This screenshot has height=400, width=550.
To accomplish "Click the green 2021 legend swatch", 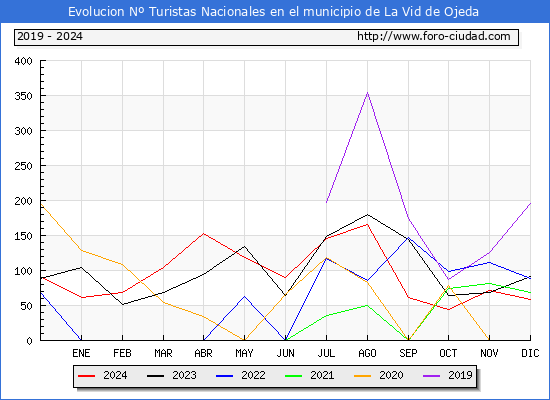I will pyautogui.click(x=294, y=376).
